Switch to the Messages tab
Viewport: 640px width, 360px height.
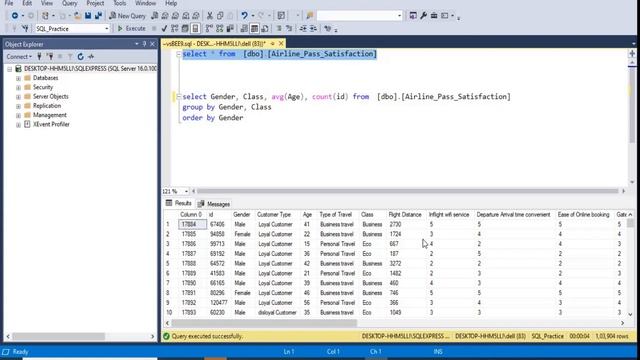tap(214, 204)
